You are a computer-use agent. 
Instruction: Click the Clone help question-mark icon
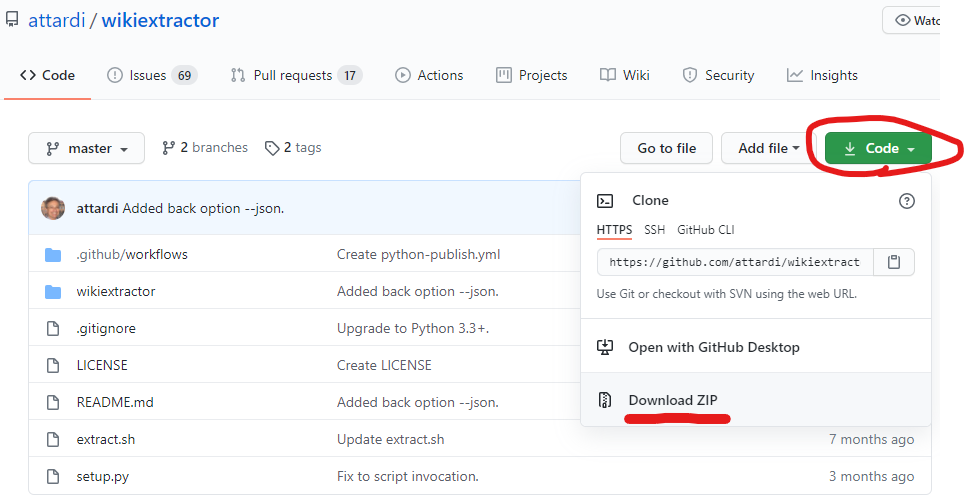906,201
